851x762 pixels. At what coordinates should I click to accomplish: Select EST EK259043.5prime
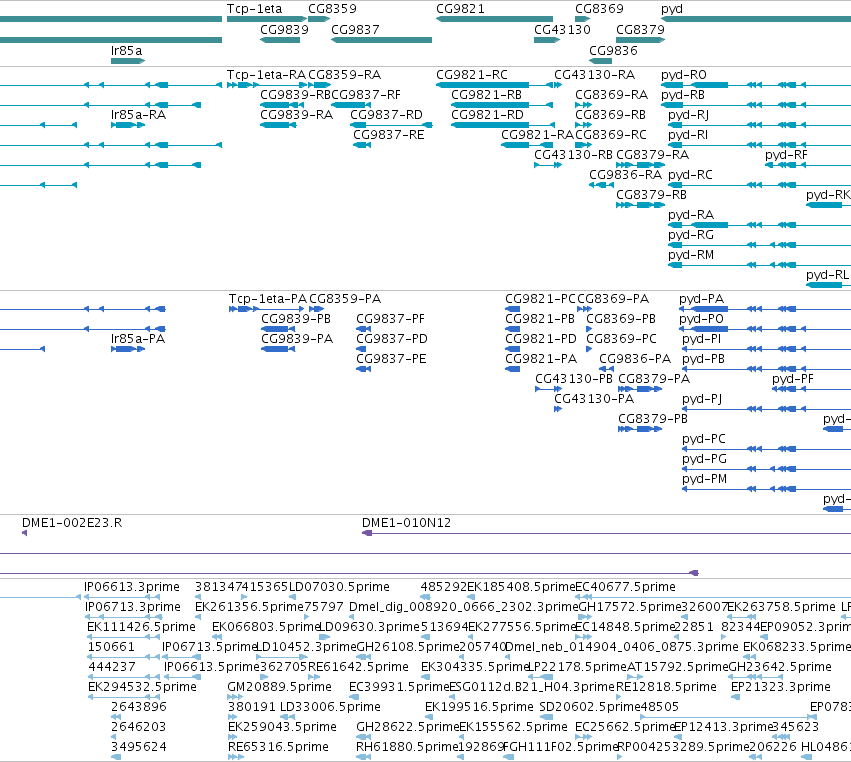pyautogui.click(x=282, y=727)
